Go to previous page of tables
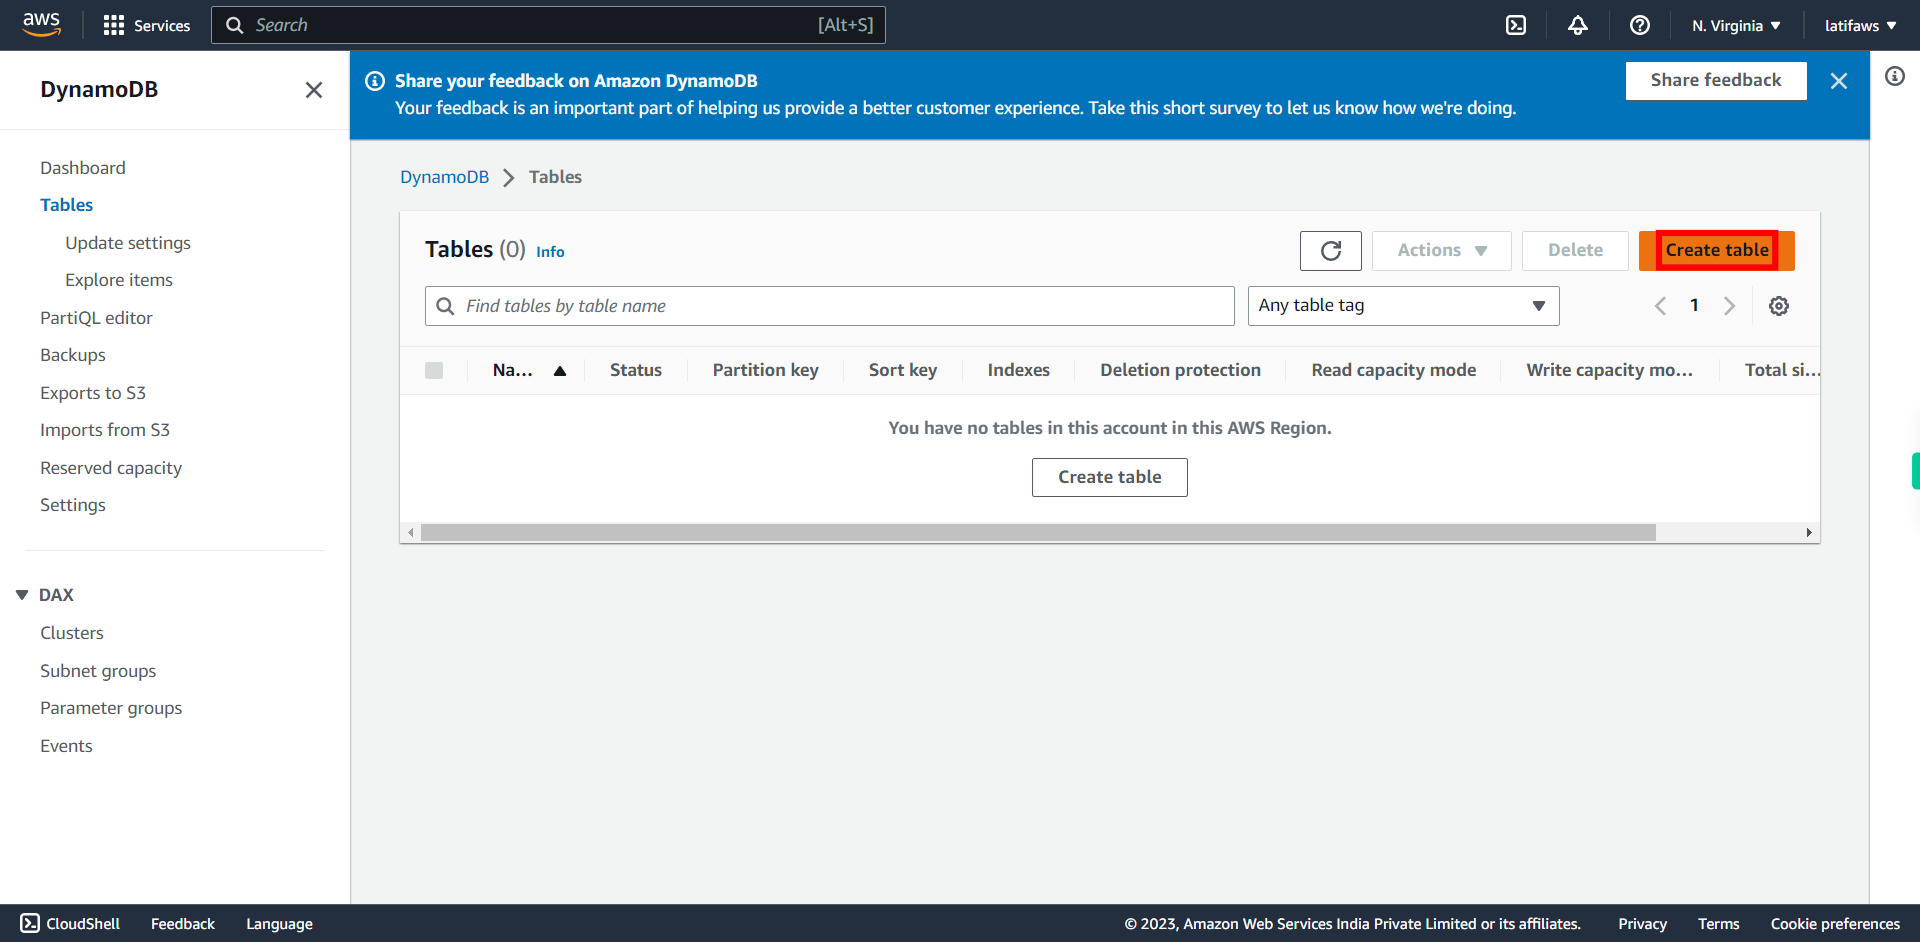The width and height of the screenshot is (1920, 942). point(1660,306)
